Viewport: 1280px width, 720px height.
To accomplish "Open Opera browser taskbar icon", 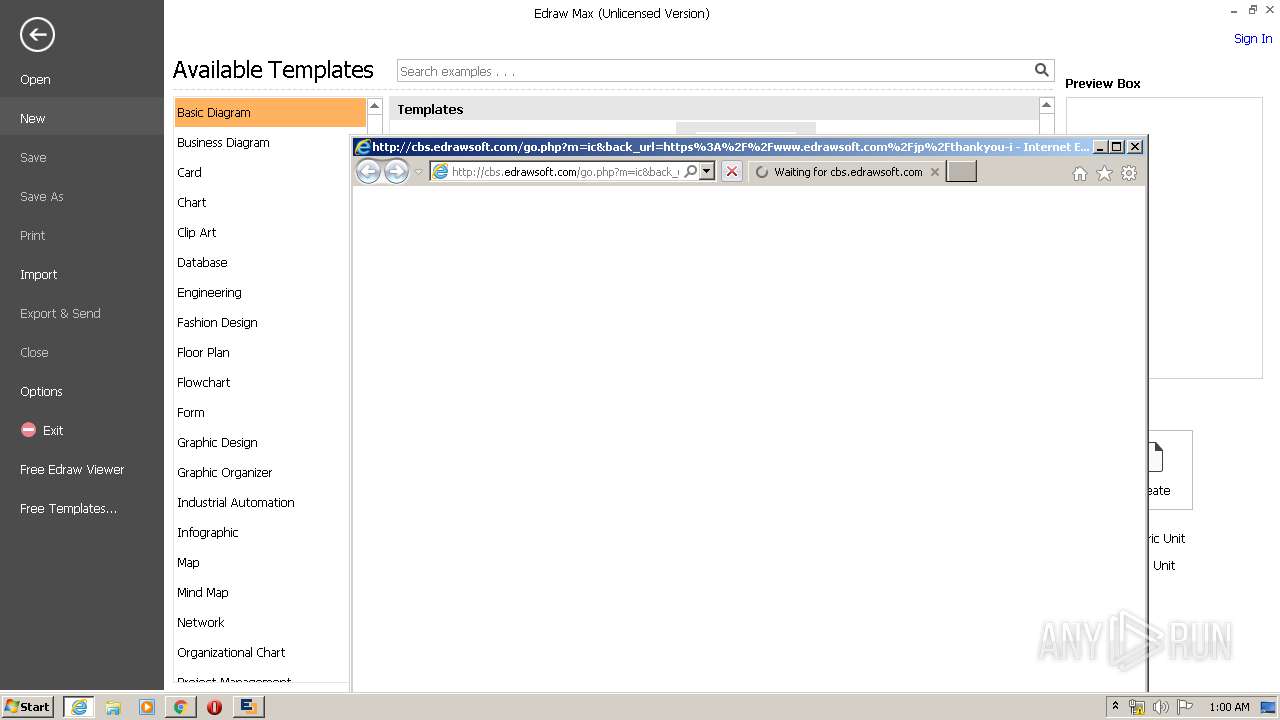I will tap(214, 707).
